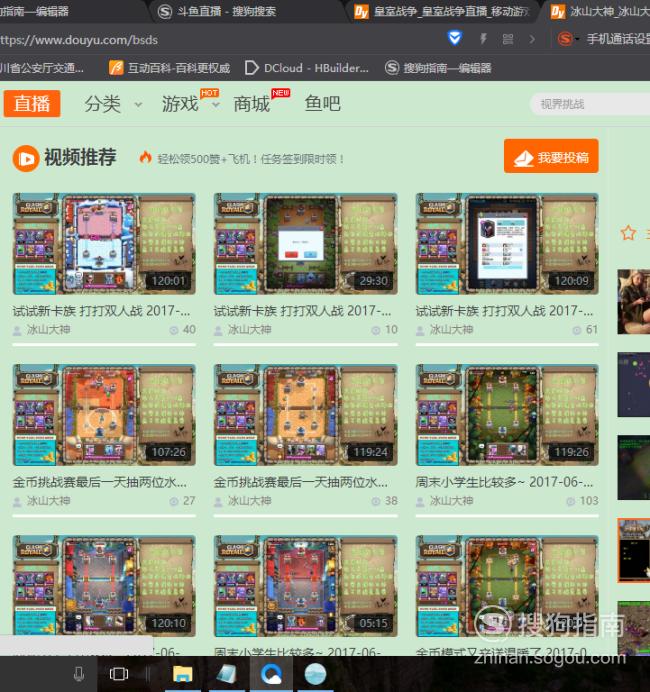Open the blue Q browser icon in taskbar
The height and width of the screenshot is (692, 650).
pos(271,674)
